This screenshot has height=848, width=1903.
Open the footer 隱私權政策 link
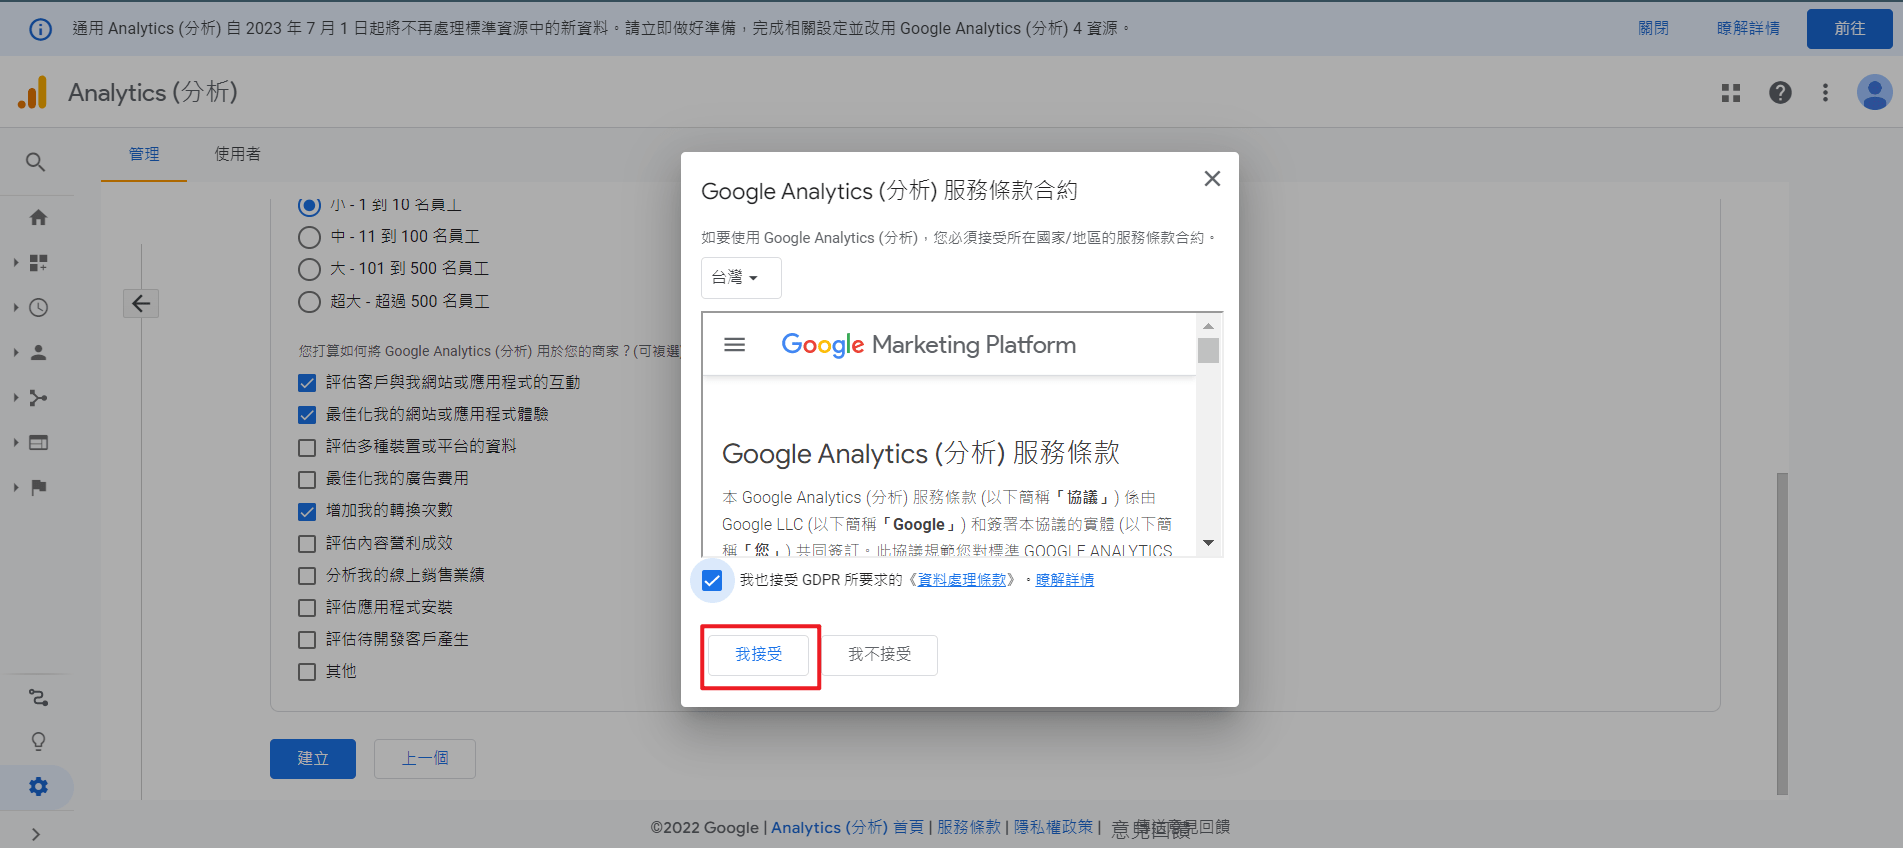[1054, 827]
